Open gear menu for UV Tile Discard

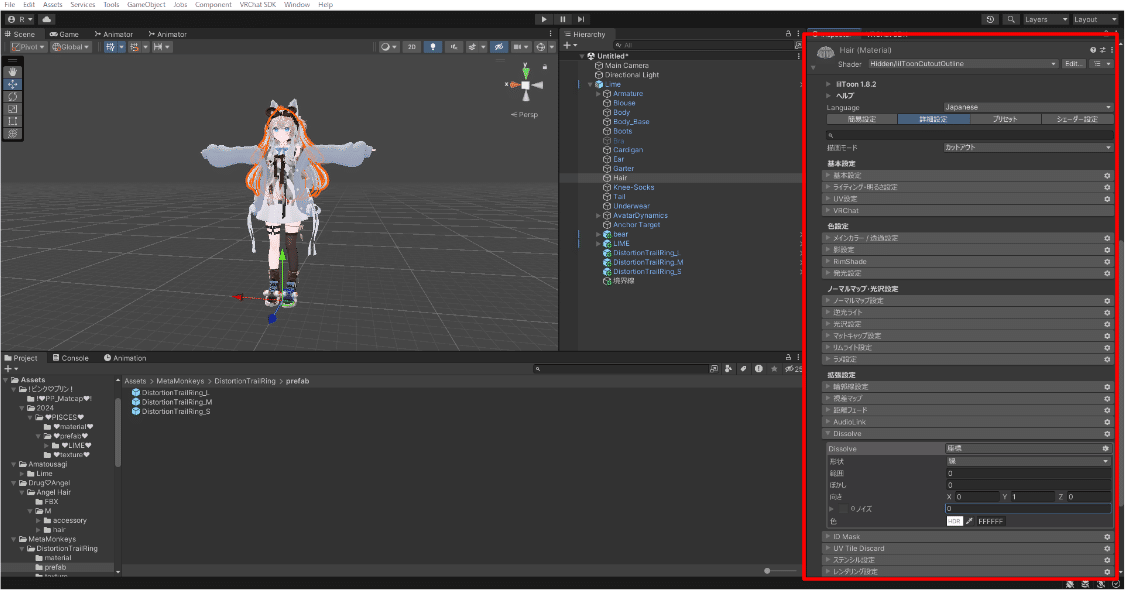click(x=1107, y=549)
